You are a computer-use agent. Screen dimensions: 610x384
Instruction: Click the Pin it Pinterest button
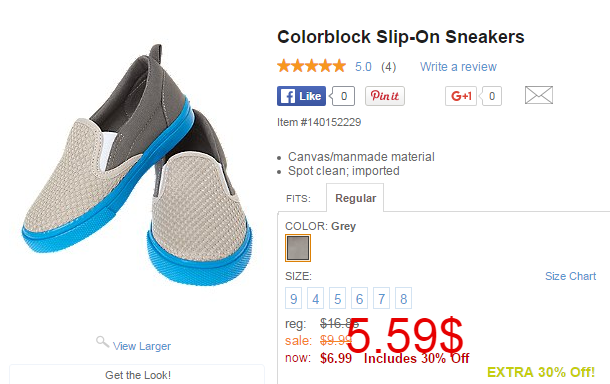[x=385, y=96]
